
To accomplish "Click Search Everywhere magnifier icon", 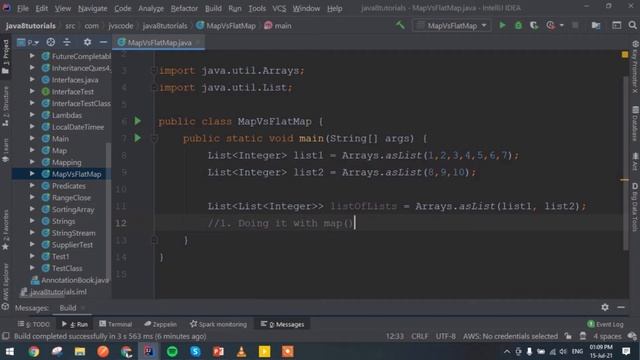I will 632,25.
